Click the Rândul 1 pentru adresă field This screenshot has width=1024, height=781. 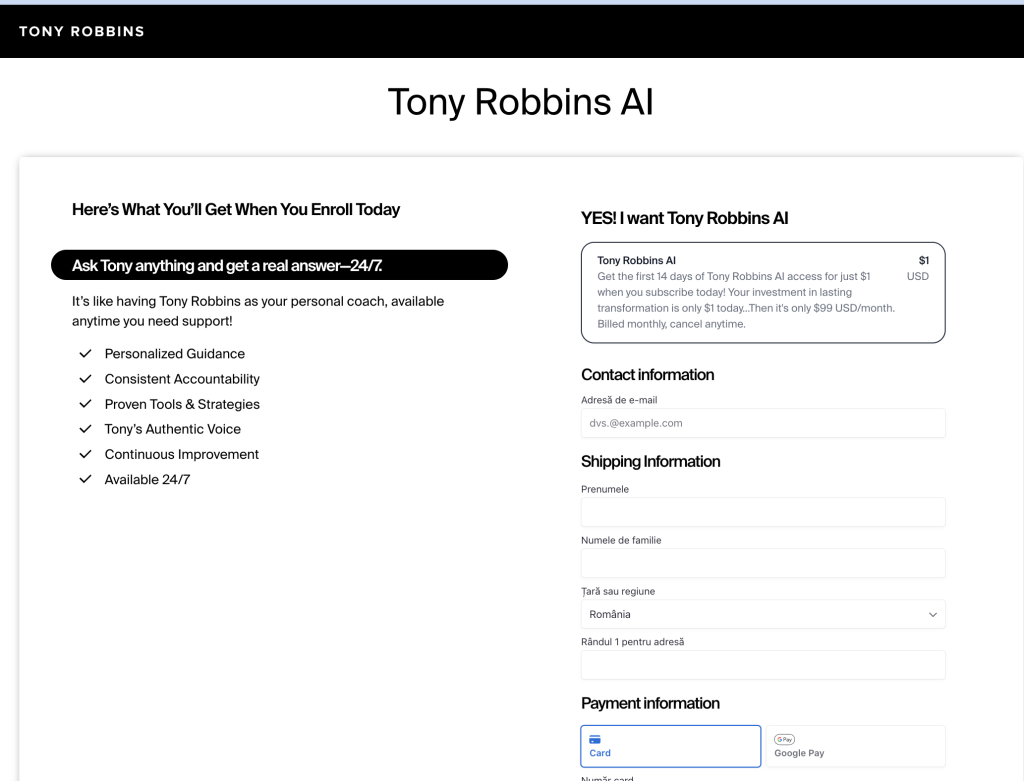coord(763,665)
